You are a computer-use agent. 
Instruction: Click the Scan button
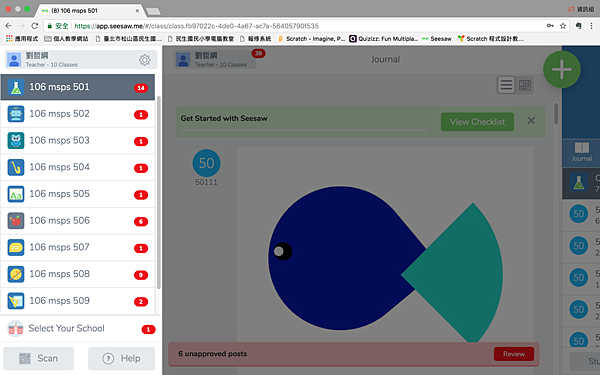click(39, 359)
